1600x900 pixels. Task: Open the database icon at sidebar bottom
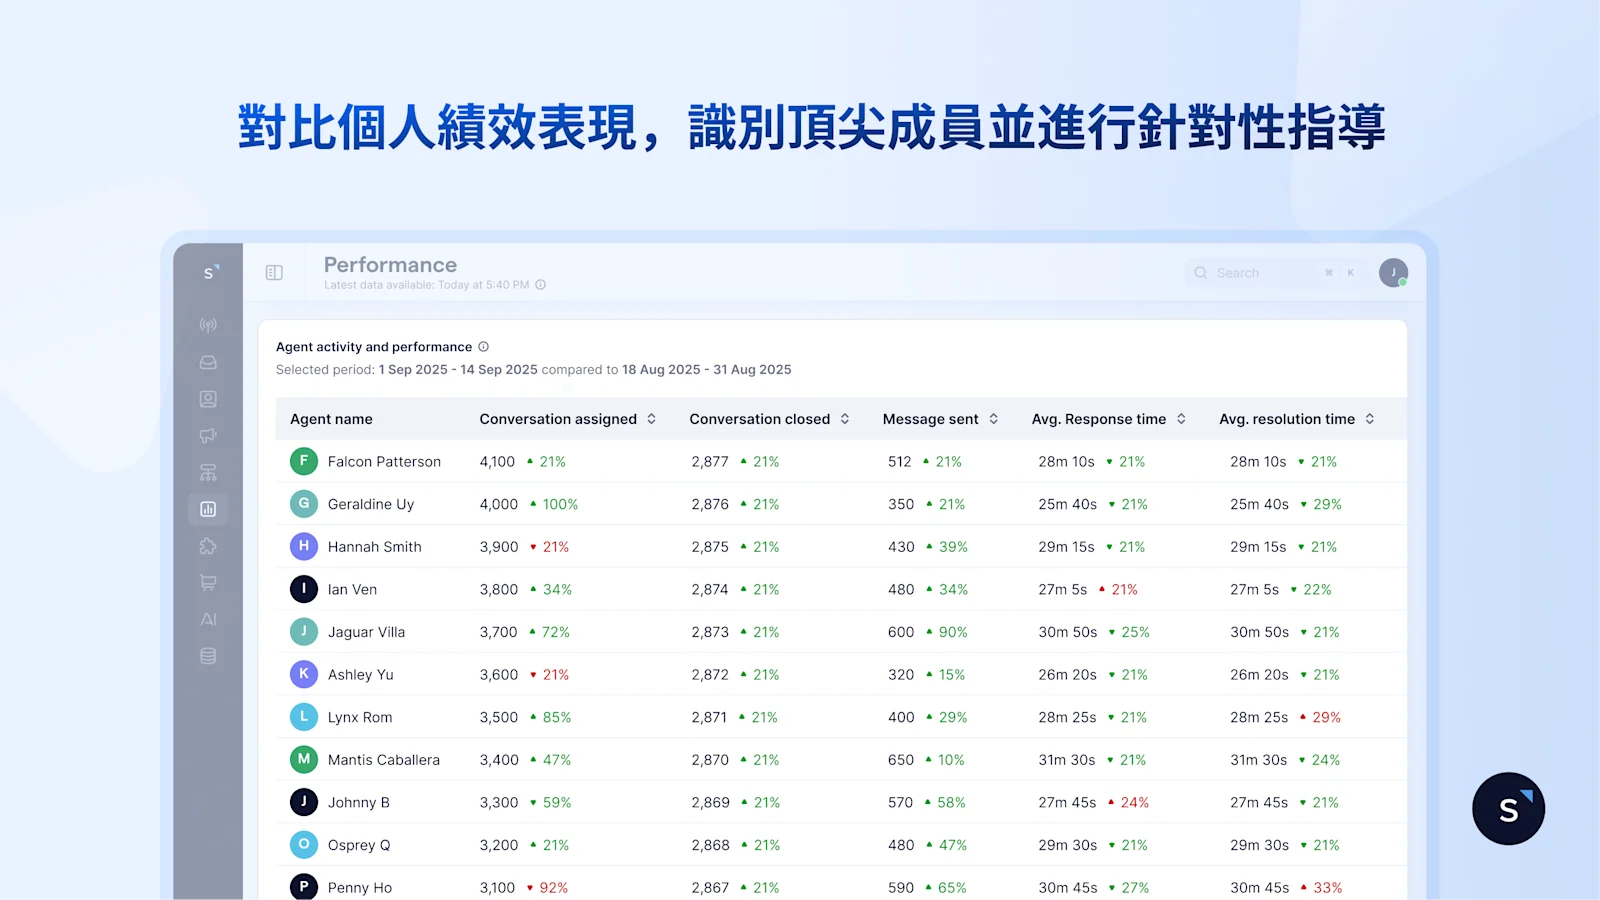[208, 656]
